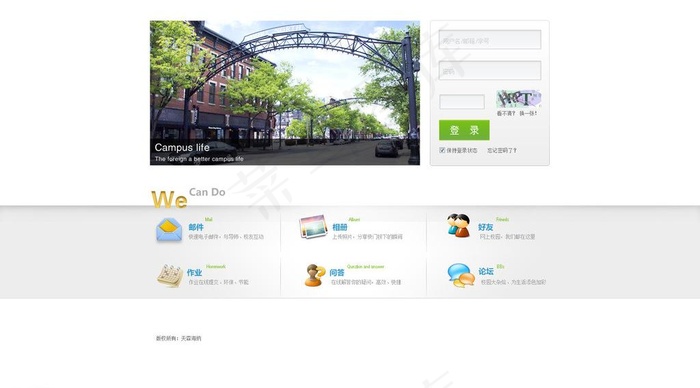The width and height of the screenshot is (700, 388).
Task: Click the Mail envelope icon
Action: (169, 229)
